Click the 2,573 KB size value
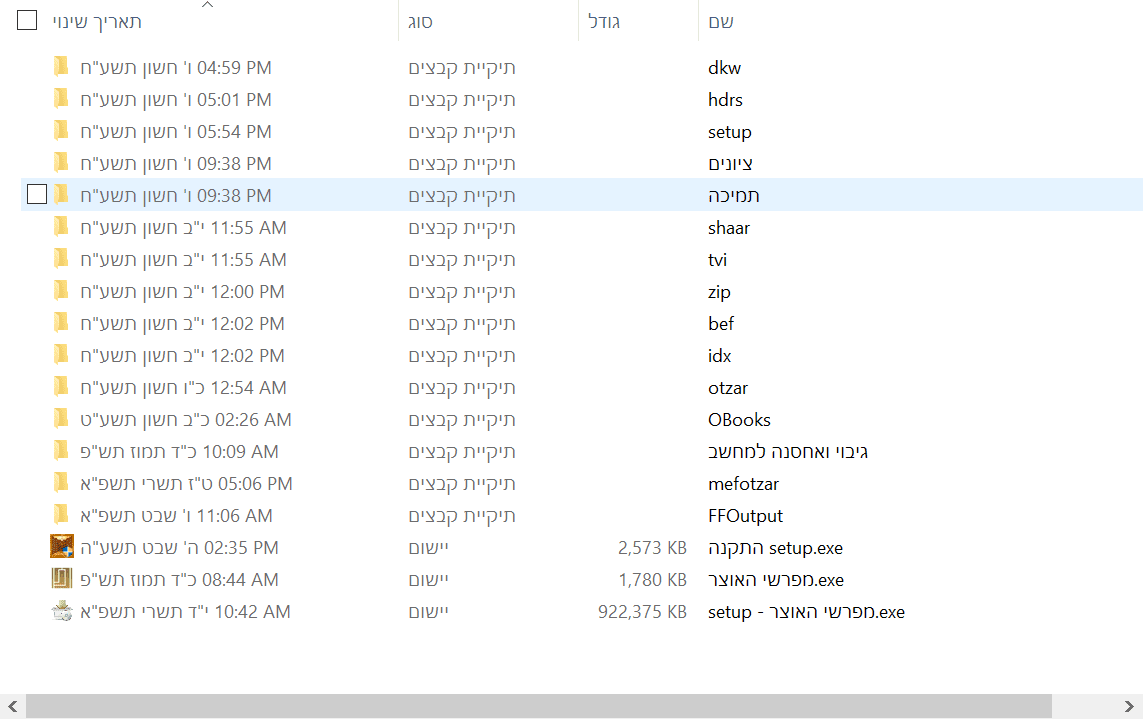Image resolution: width=1143 pixels, height=719 pixels. [652, 548]
